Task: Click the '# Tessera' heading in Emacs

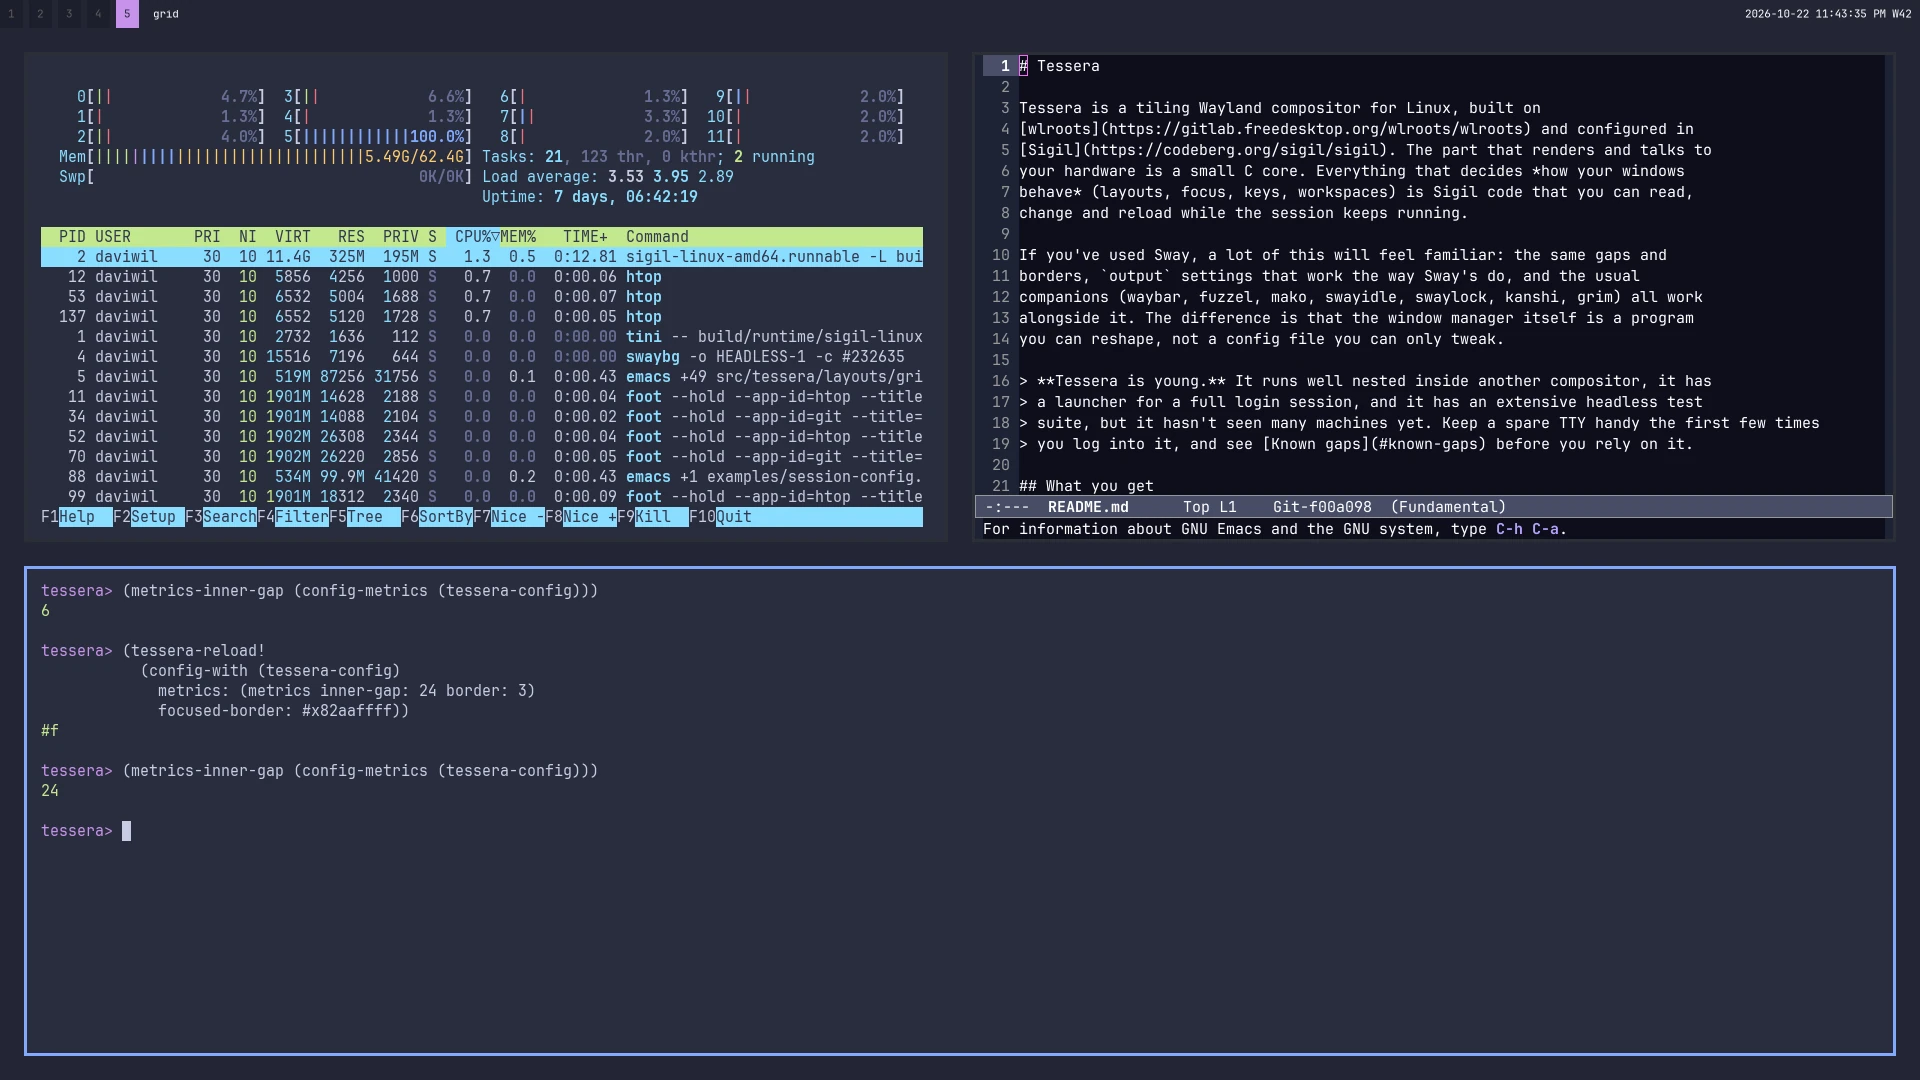Action: point(1059,66)
